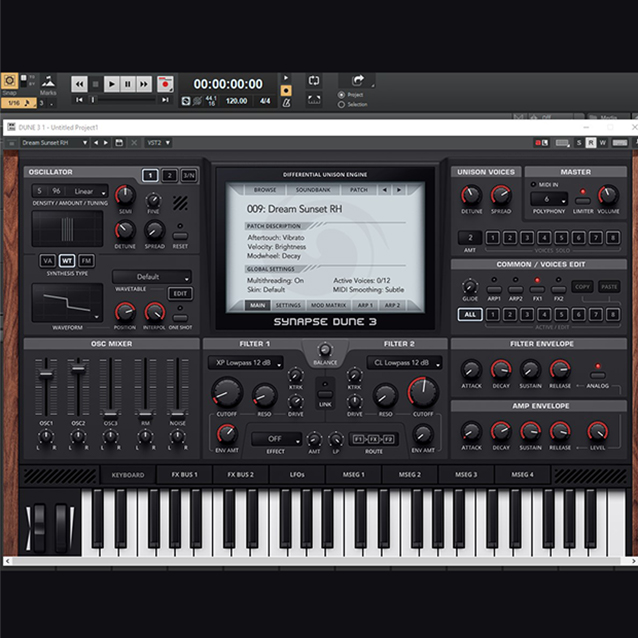Viewport: 638px width, 638px height.
Task: Click the filter LINK icon
Action: click(x=324, y=395)
